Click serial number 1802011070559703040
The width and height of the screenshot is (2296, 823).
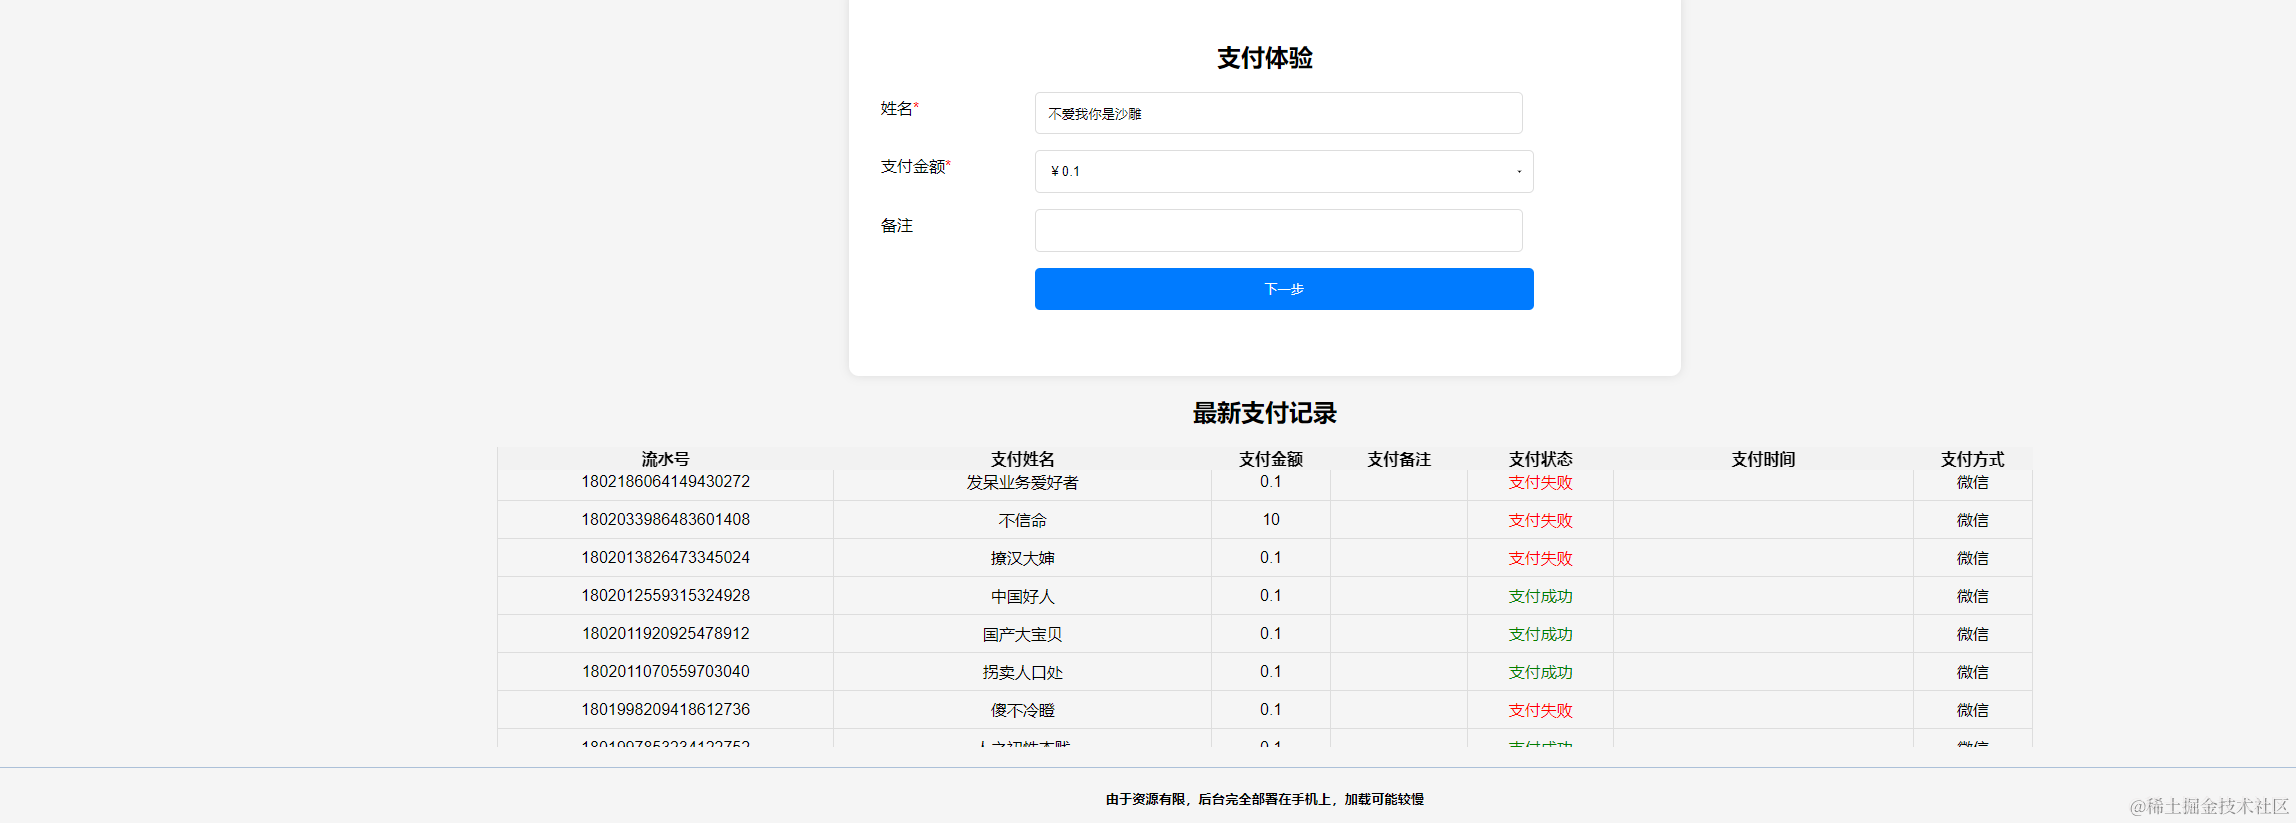click(665, 672)
